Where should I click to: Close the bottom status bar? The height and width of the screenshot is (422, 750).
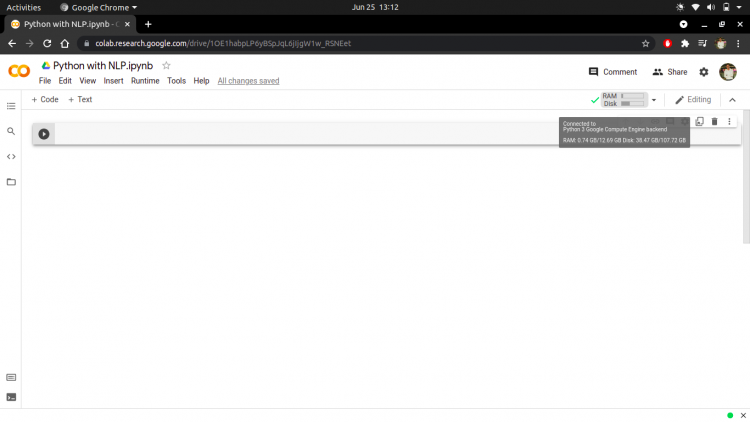(743, 415)
